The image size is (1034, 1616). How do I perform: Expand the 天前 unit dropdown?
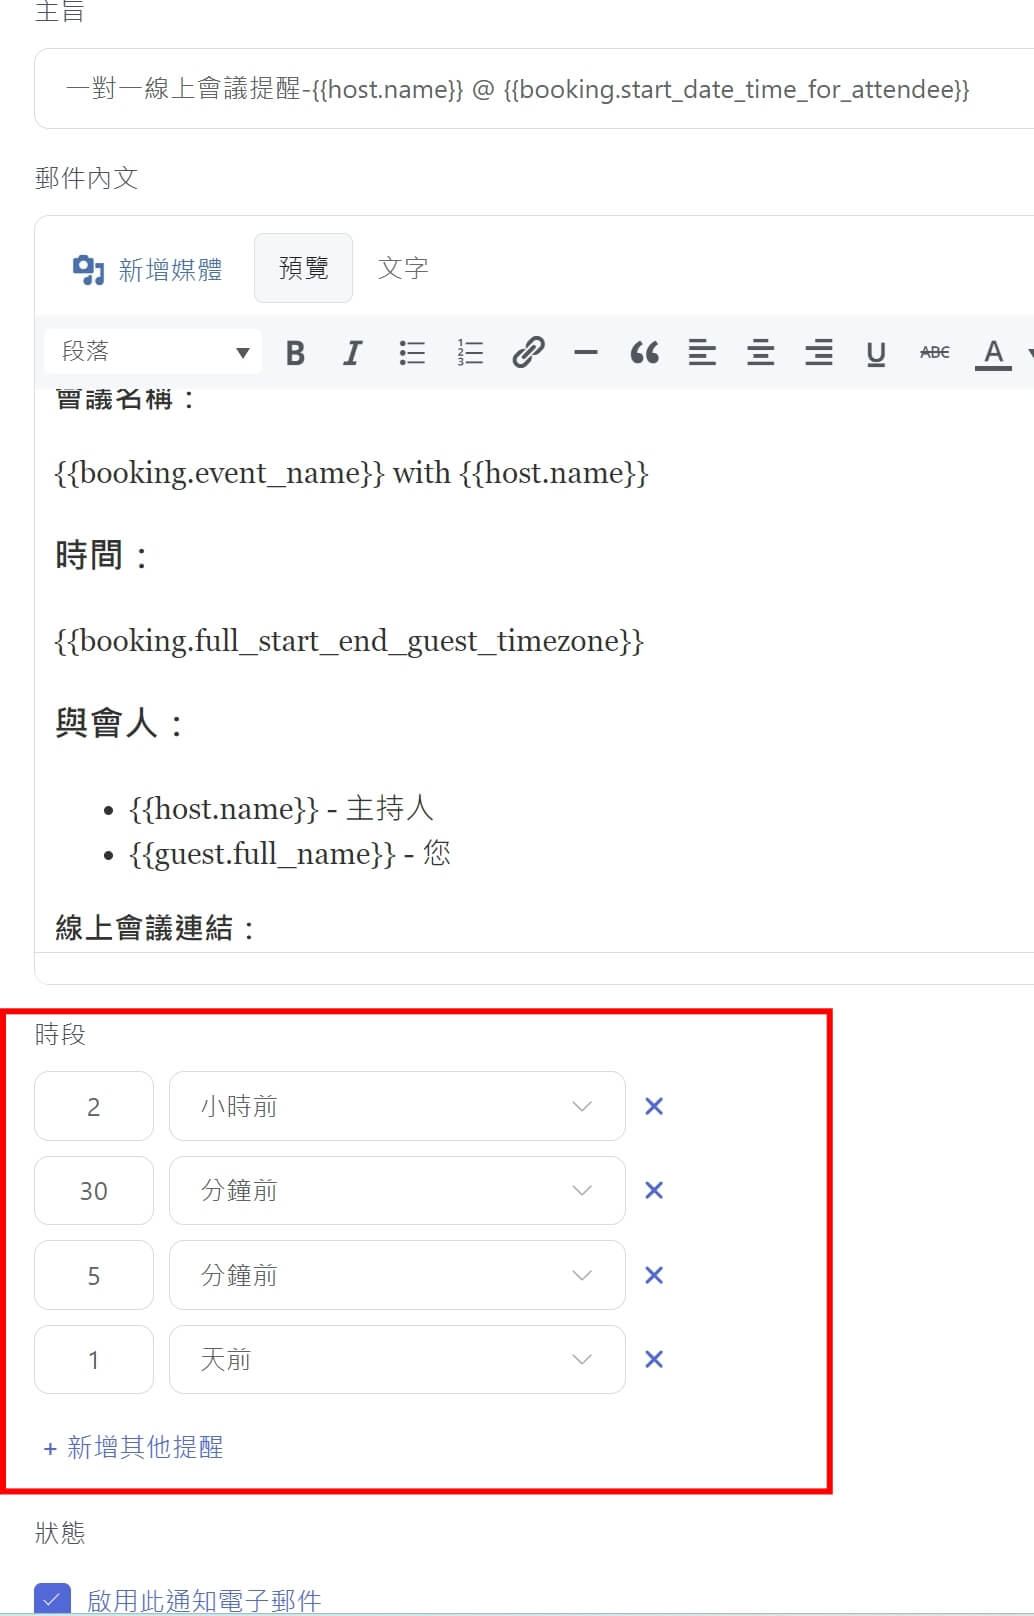click(397, 1360)
